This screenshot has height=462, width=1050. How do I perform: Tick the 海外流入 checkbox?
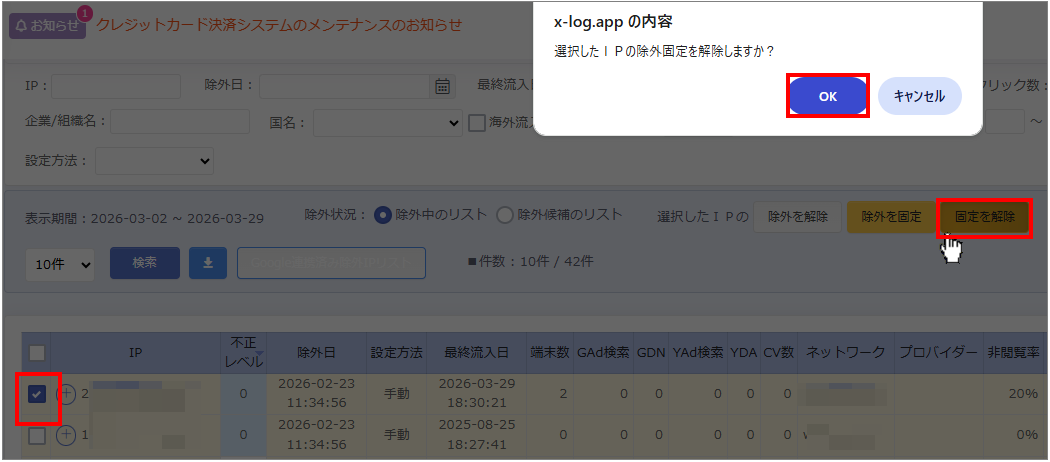click(x=476, y=123)
